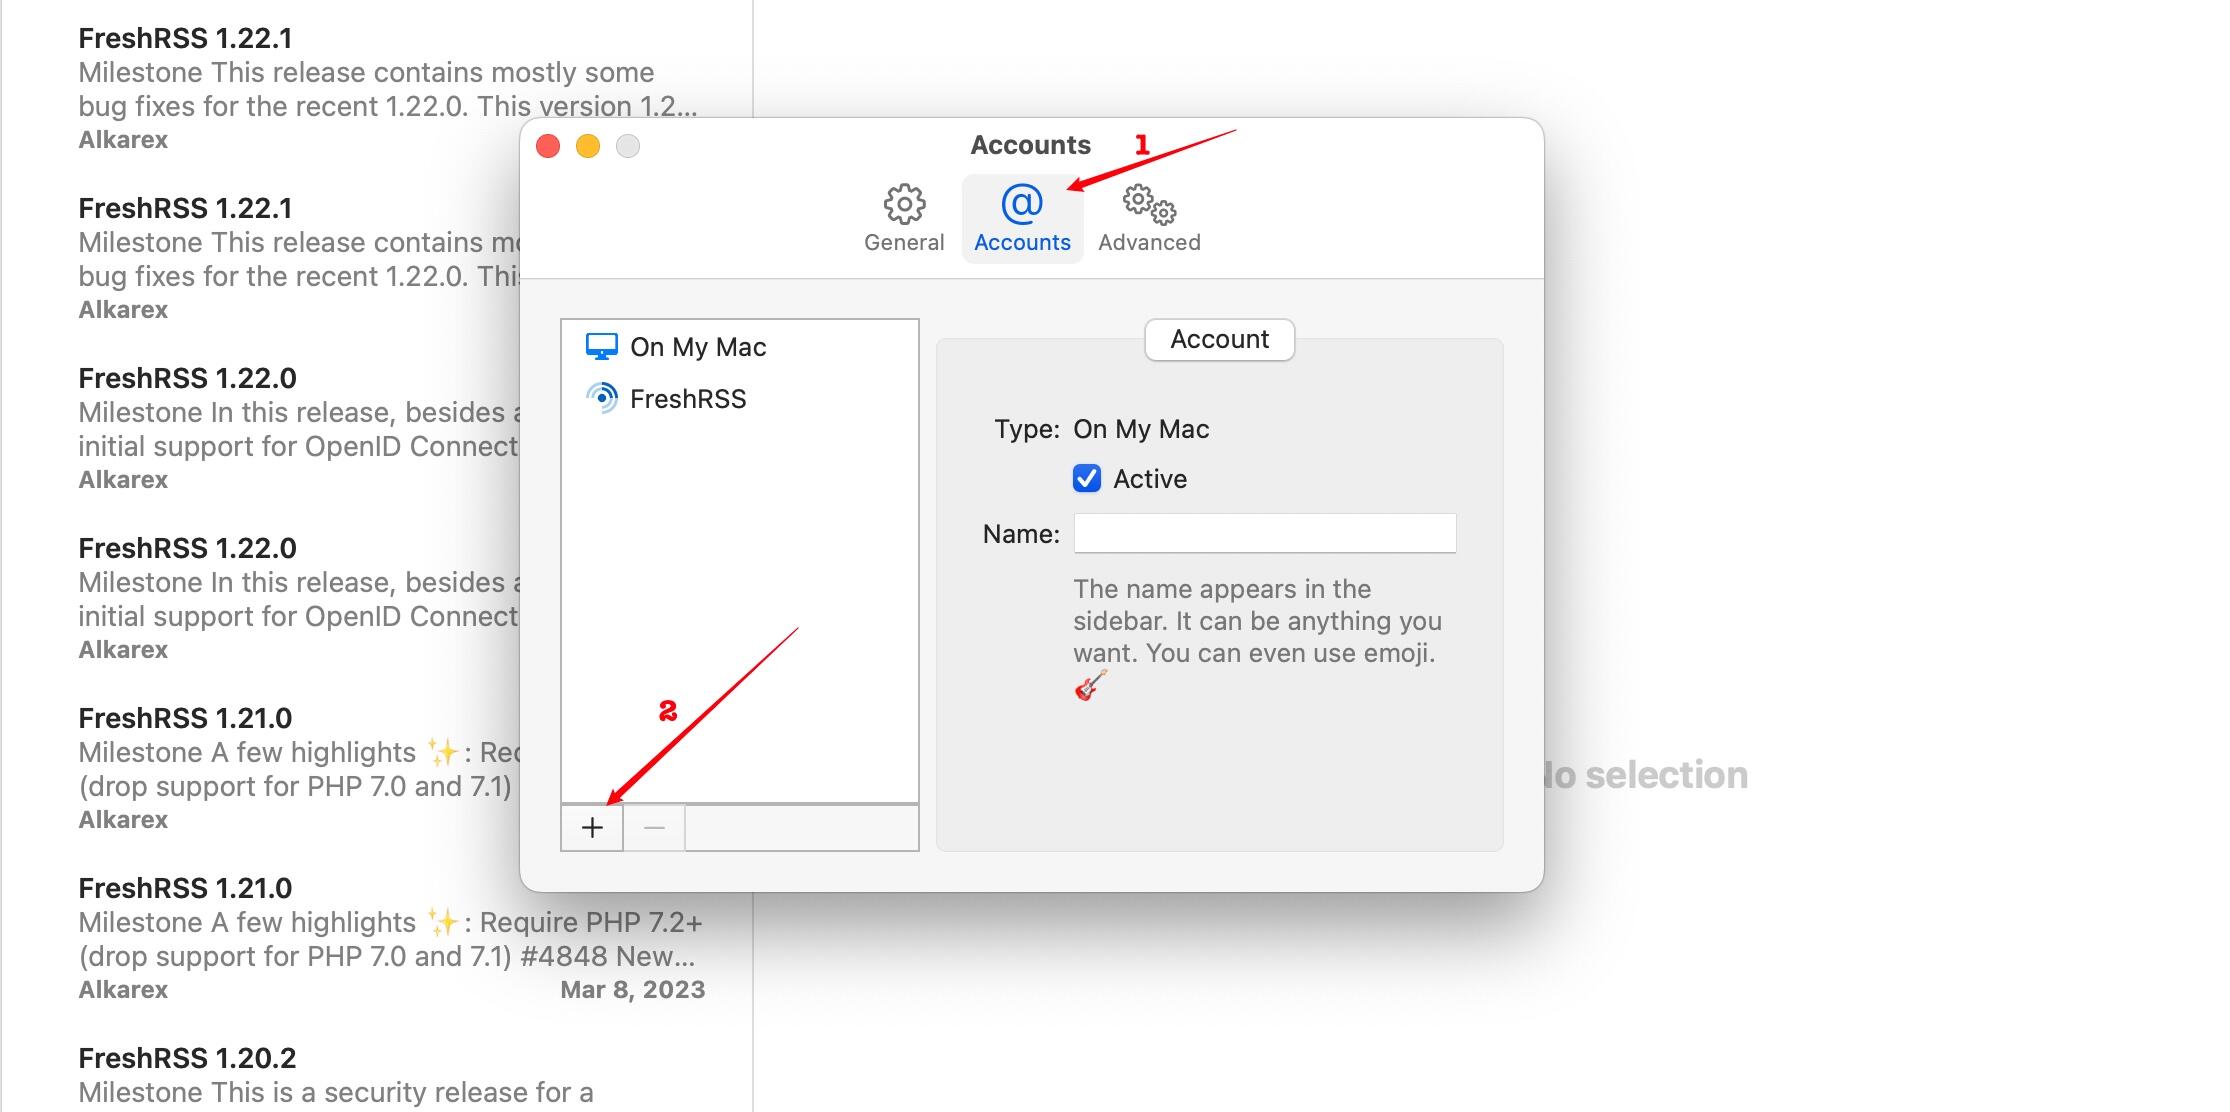Click the FreshRSS account icon in list
2230x1112 pixels.
(x=601, y=398)
